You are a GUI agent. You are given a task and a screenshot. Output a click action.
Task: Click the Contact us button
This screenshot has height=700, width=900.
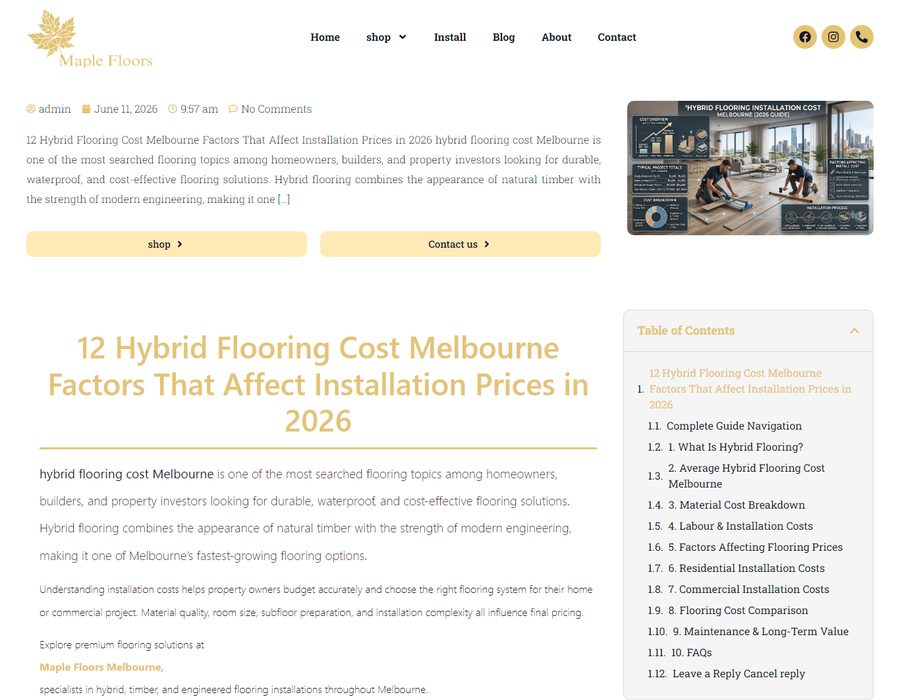pyautogui.click(x=460, y=244)
